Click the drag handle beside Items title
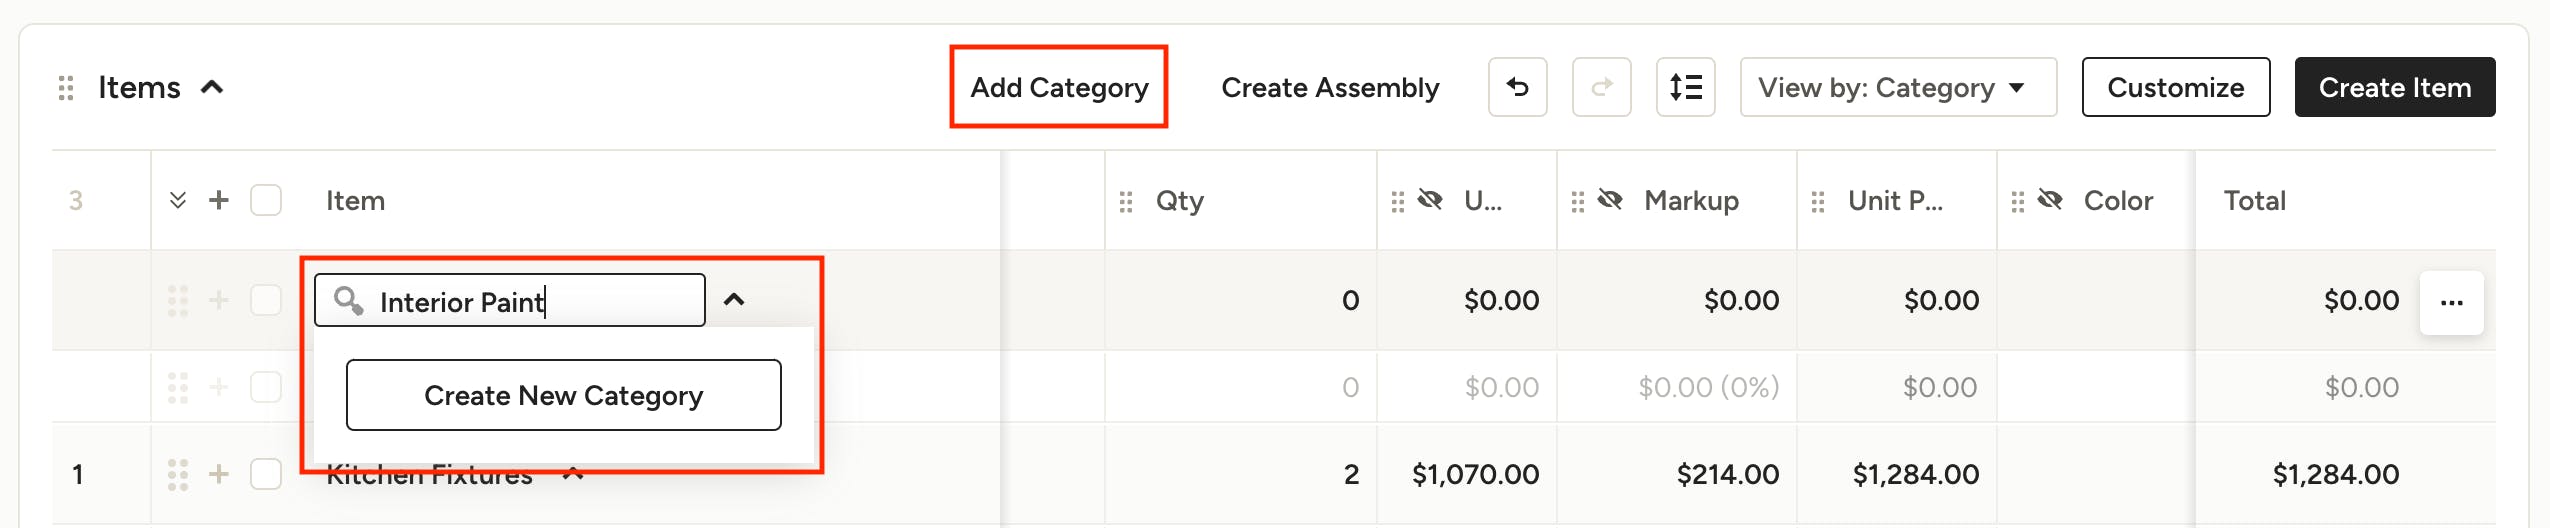2550x528 pixels. click(x=66, y=88)
